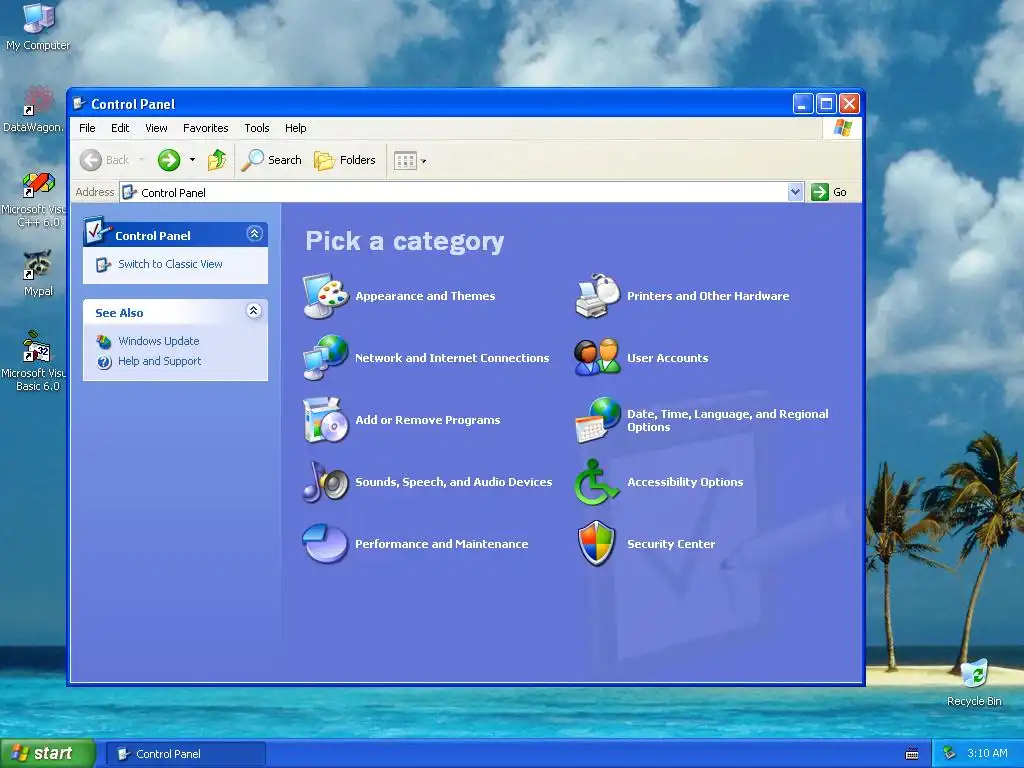
Task: Open Performance and Maintenance pie chart icon
Action: click(x=325, y=543)
